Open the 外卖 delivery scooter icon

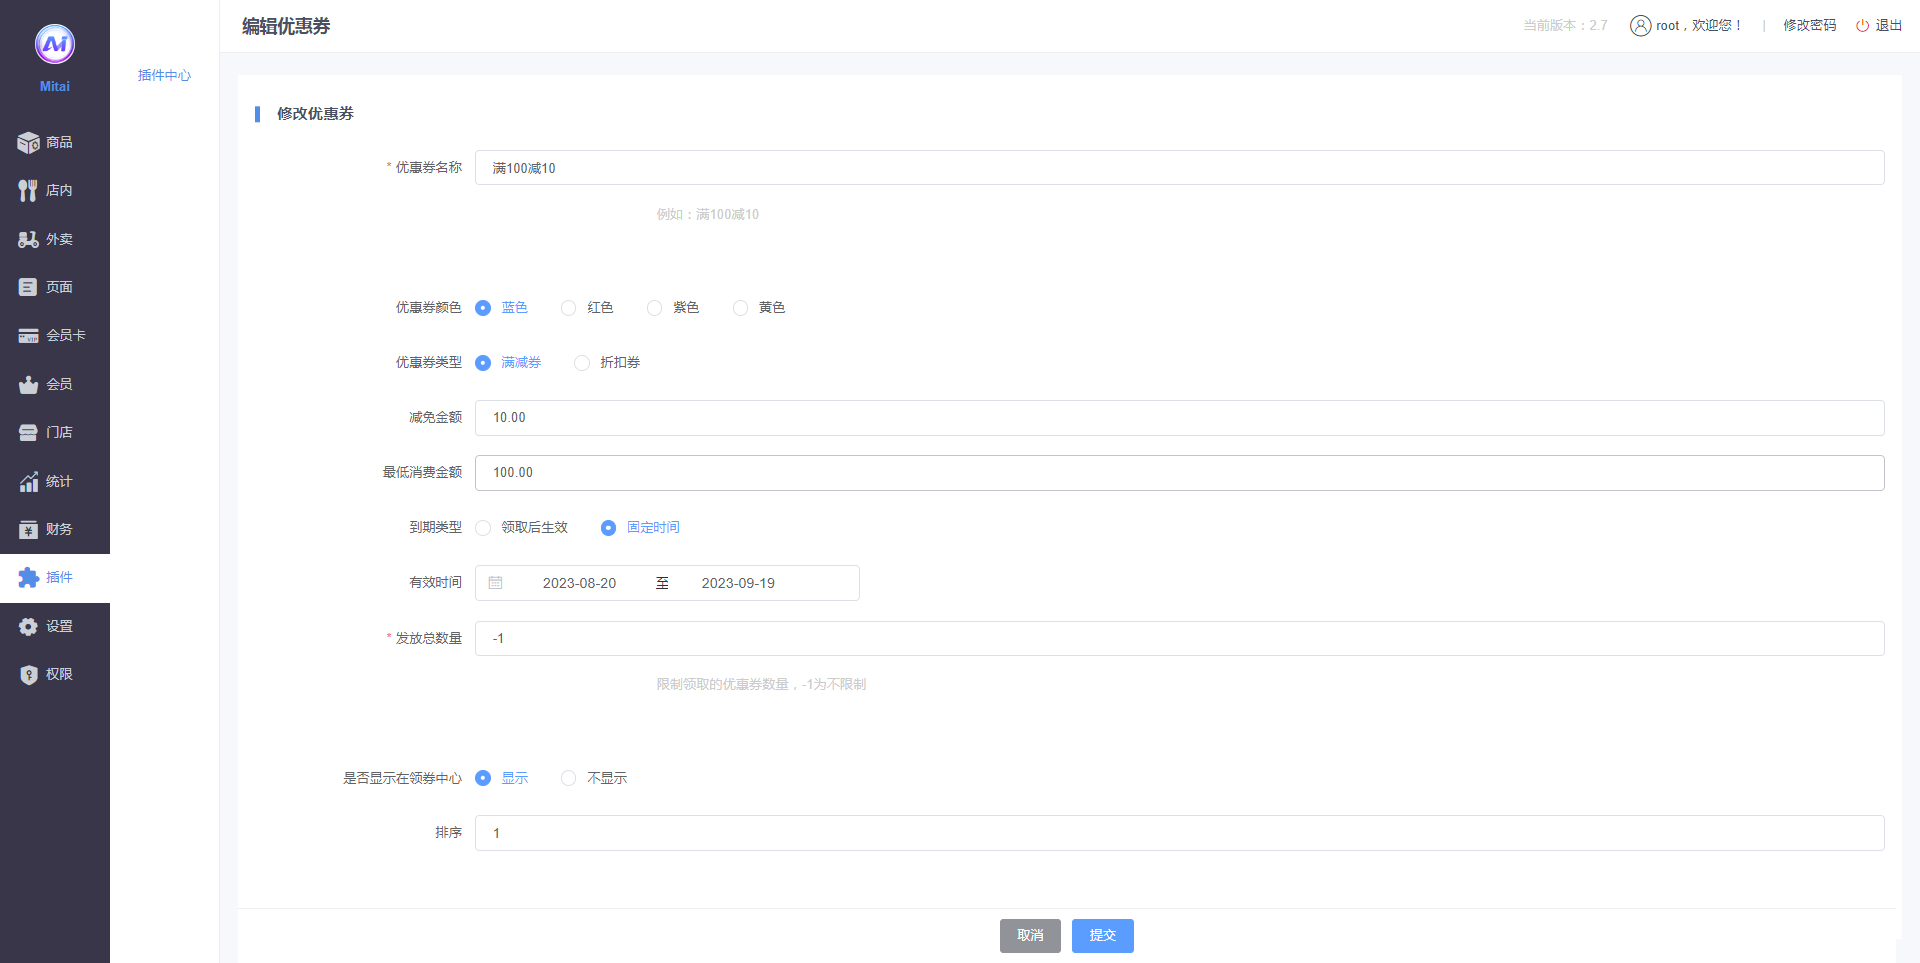pyautogui.click(x=28, y=240)
